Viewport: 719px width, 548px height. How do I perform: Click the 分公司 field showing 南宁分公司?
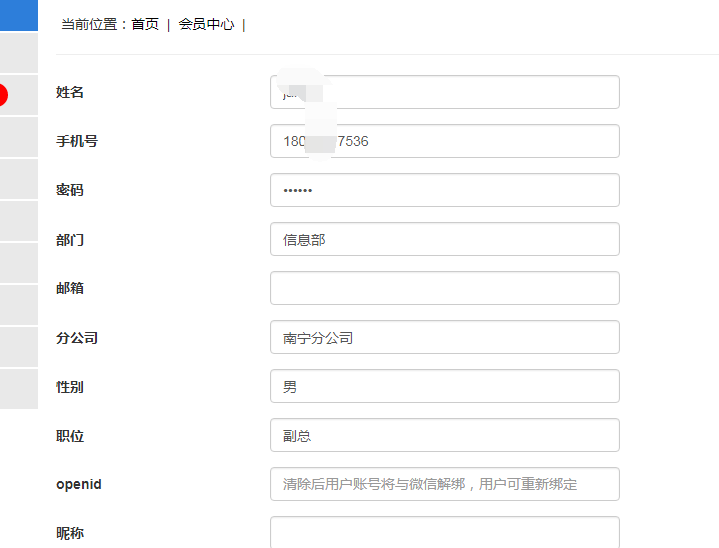coord(445,338)
